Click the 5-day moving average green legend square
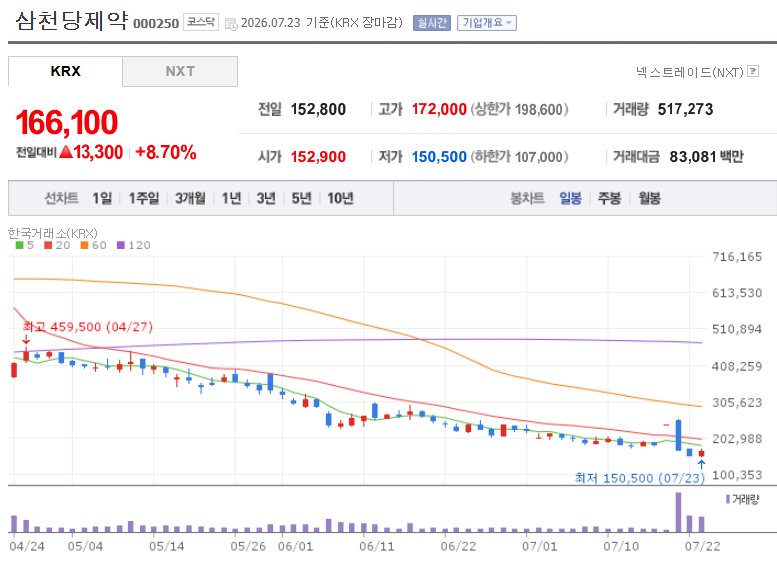The height and width of the screenshot is (567, 777). (x=19, y=245)
